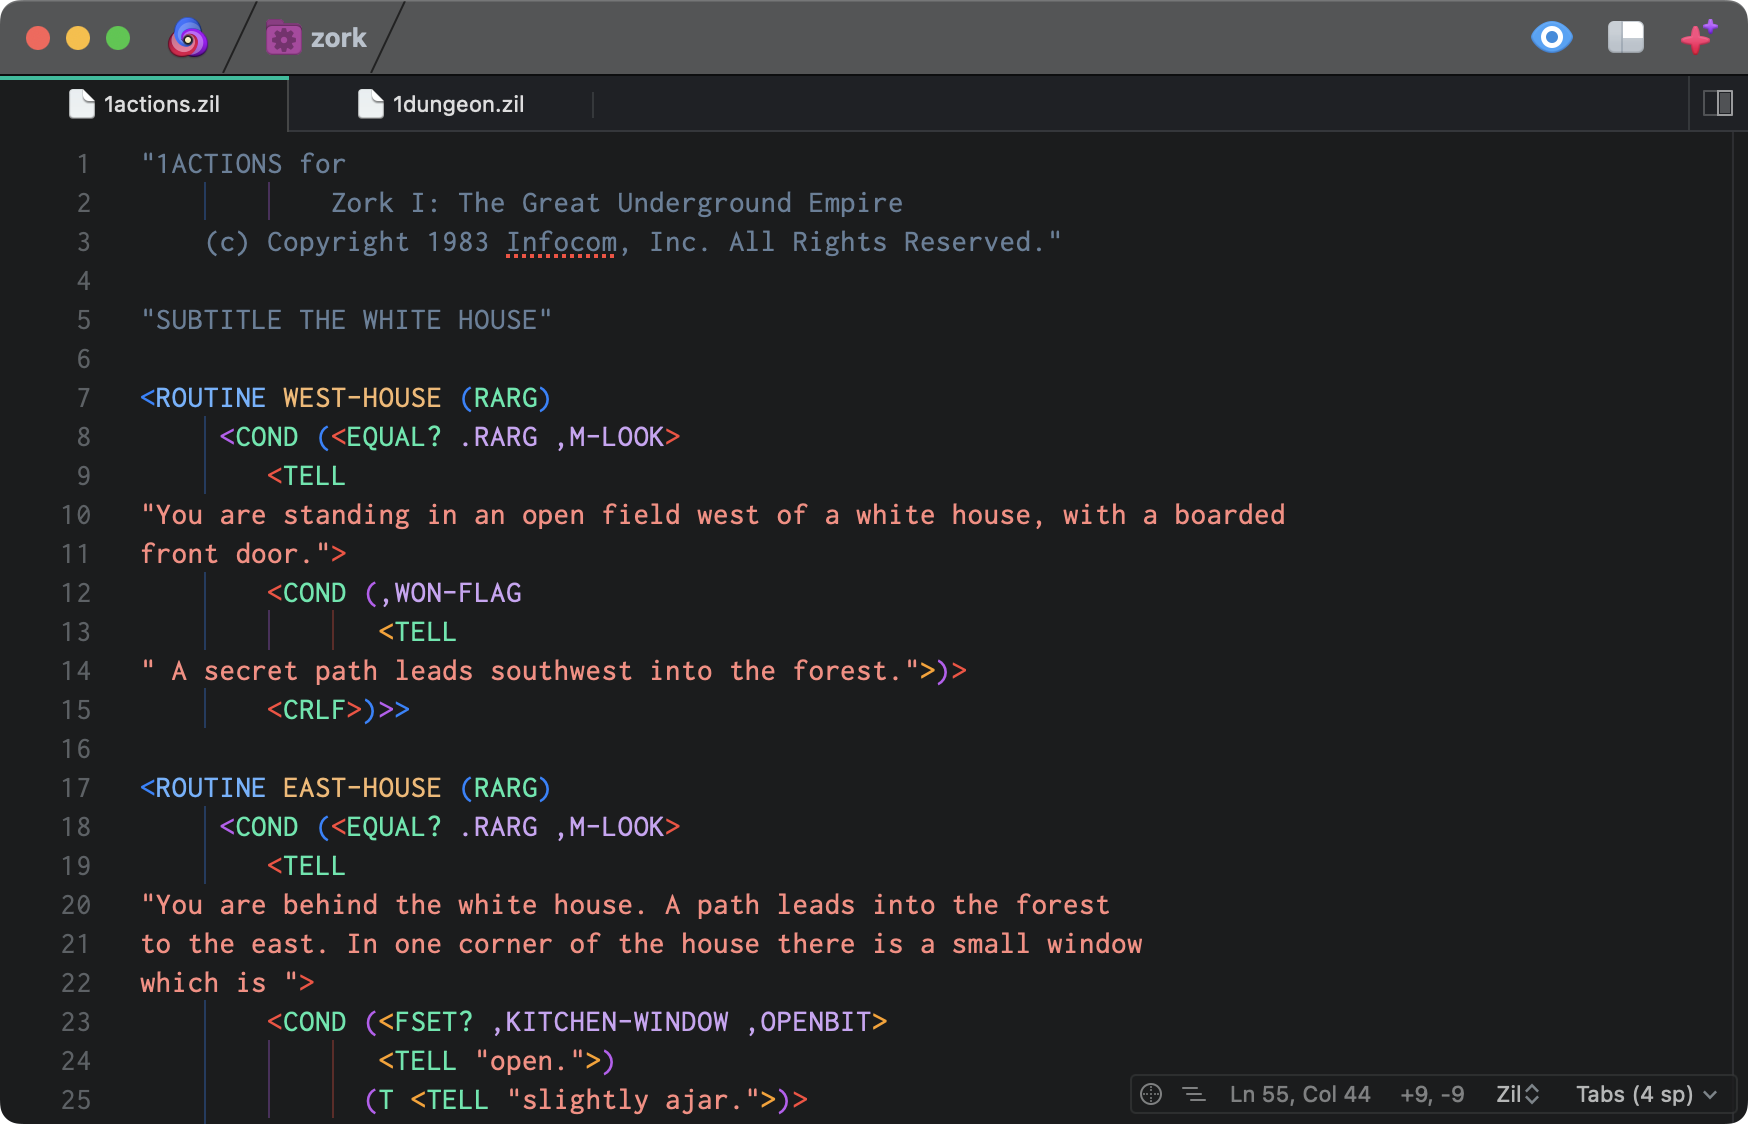Click the underlined word Infocom
Screen dimensions: 1748x1124
point(561,243)
